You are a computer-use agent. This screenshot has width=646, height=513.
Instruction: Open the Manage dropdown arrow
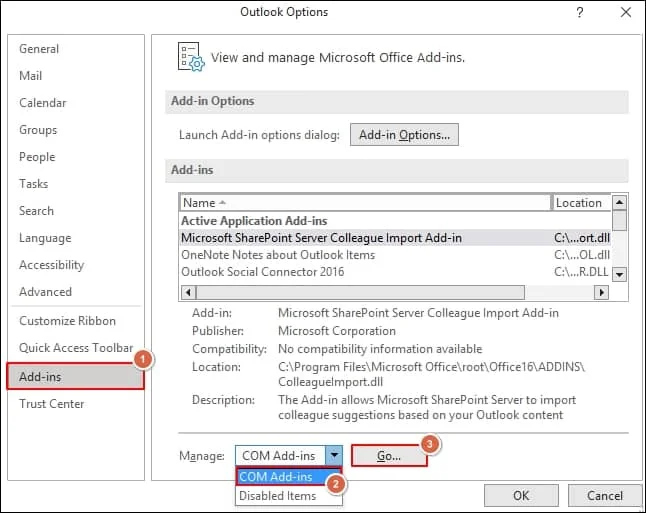click(x=334, y=455)
